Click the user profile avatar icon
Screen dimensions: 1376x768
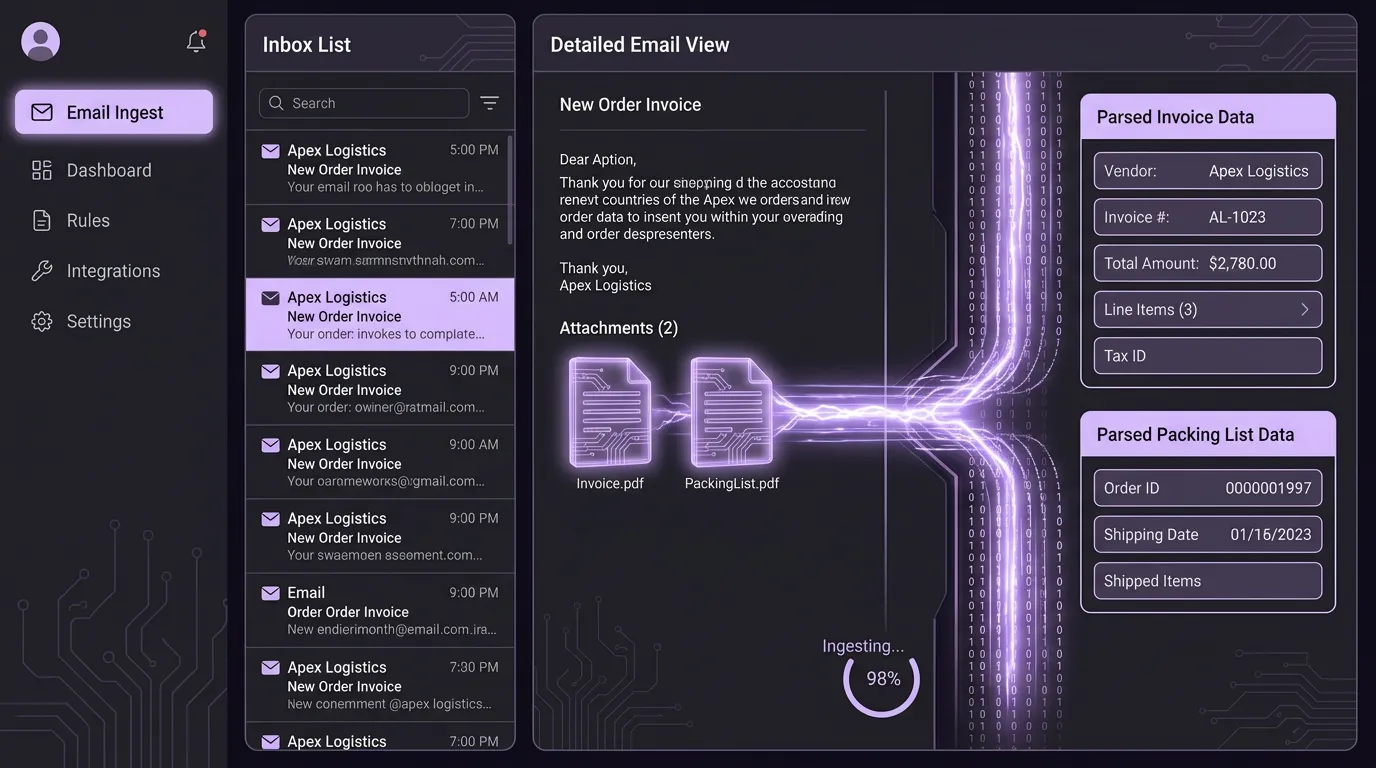[x=41, y=42]
